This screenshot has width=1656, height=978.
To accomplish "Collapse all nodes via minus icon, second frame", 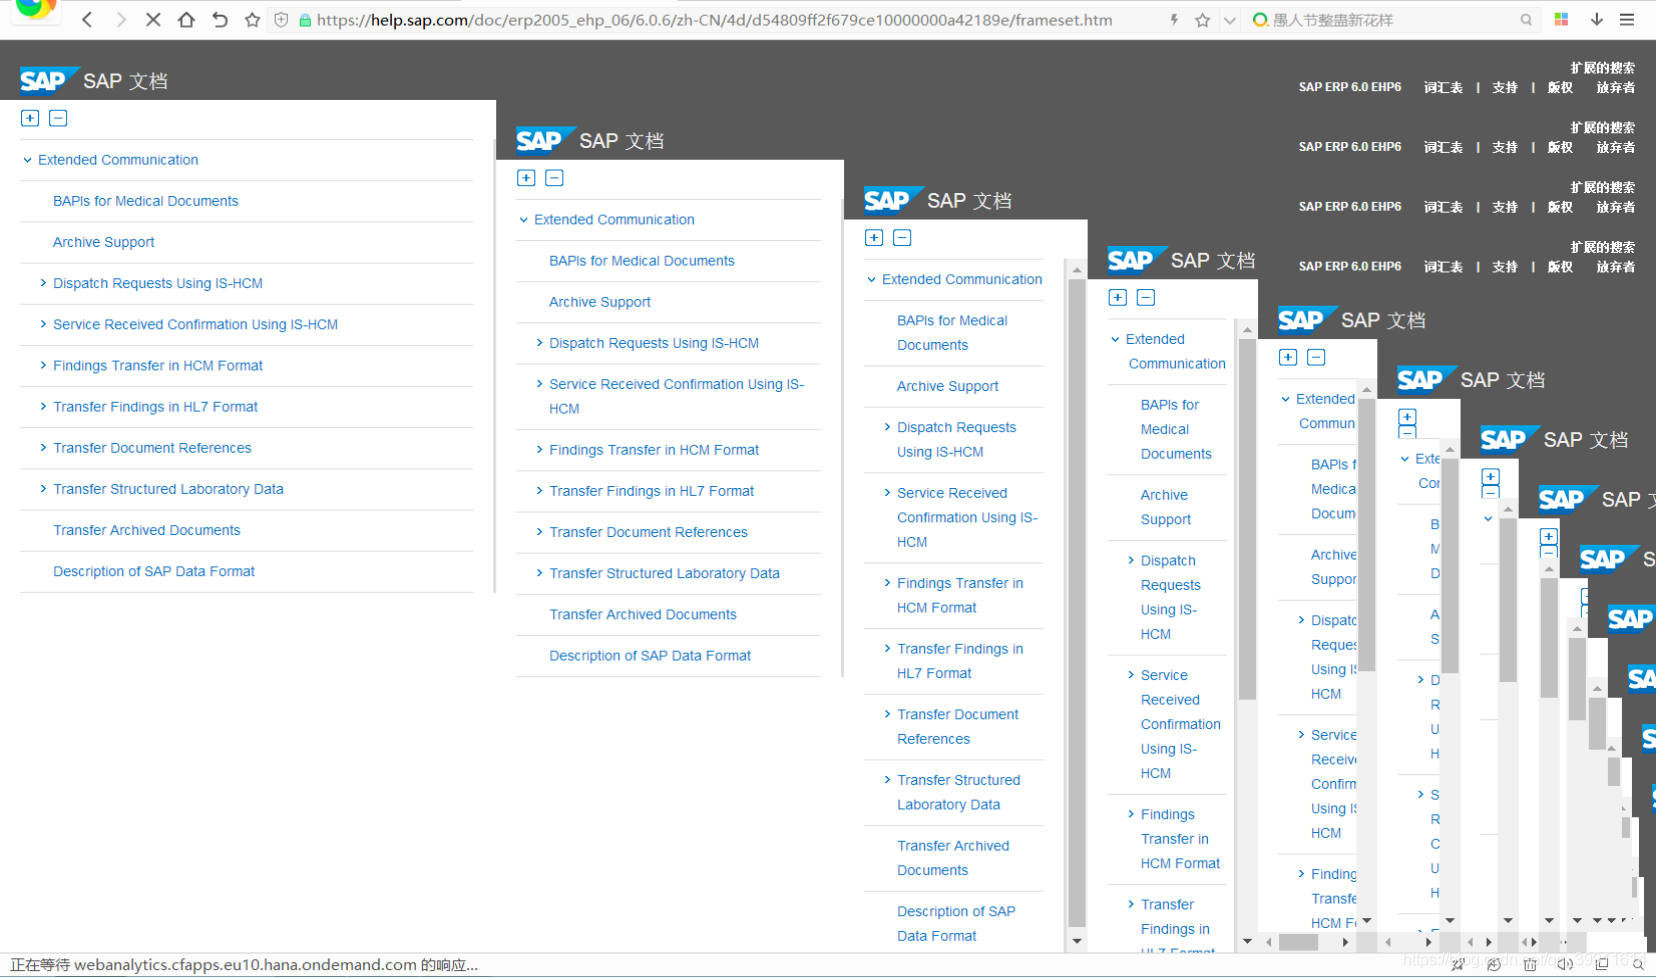I will click(x=554, y=178).
